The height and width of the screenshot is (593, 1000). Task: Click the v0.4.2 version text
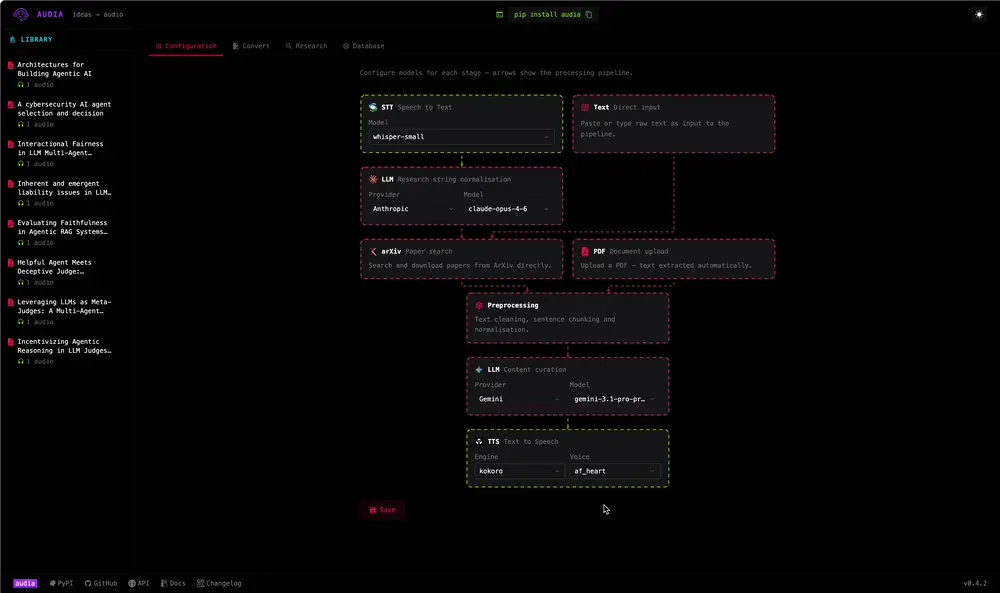pyautogui.click(x=974, y=583)
